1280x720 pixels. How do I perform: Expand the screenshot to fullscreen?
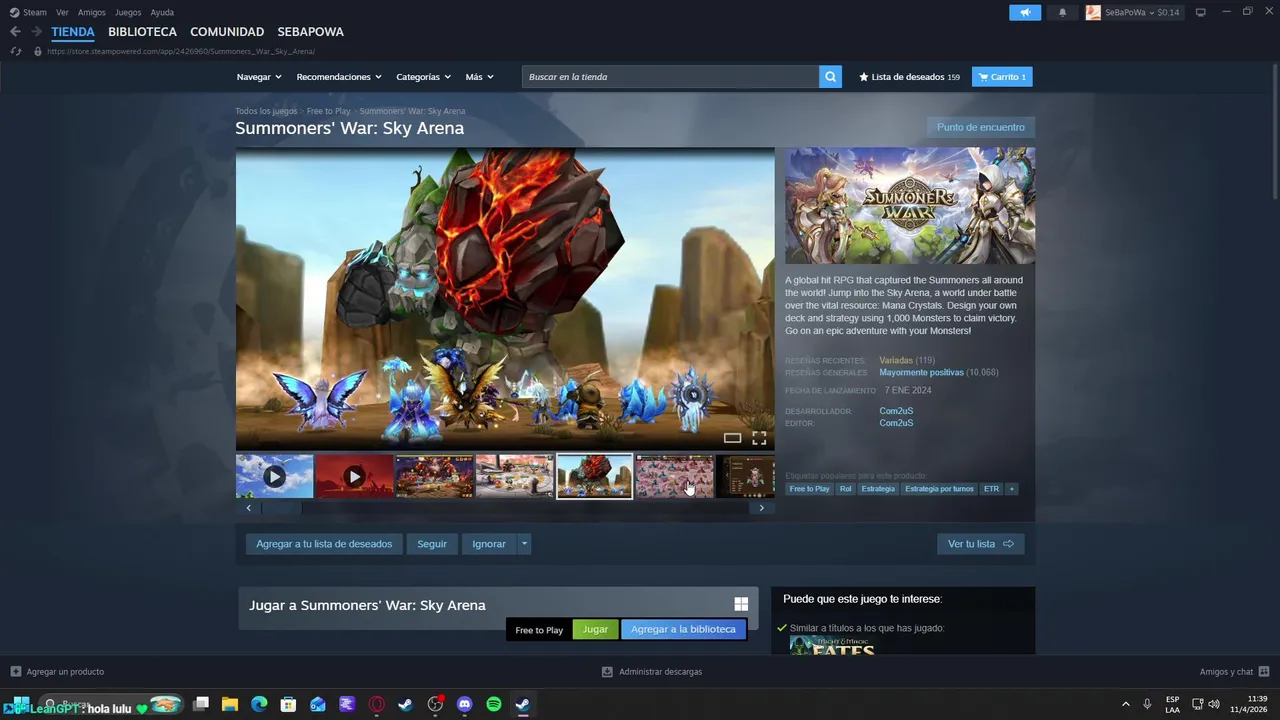click(759, 438)
